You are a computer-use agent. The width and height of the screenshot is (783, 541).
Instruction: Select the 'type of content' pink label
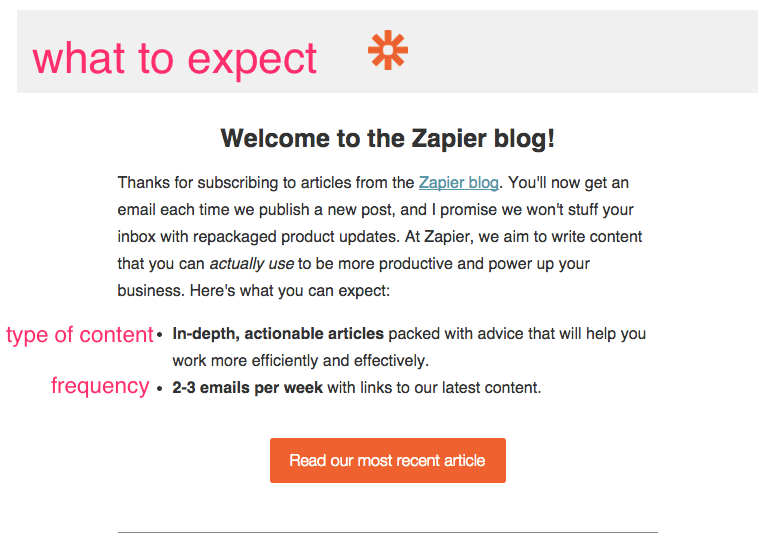click(x=79, y=335)
